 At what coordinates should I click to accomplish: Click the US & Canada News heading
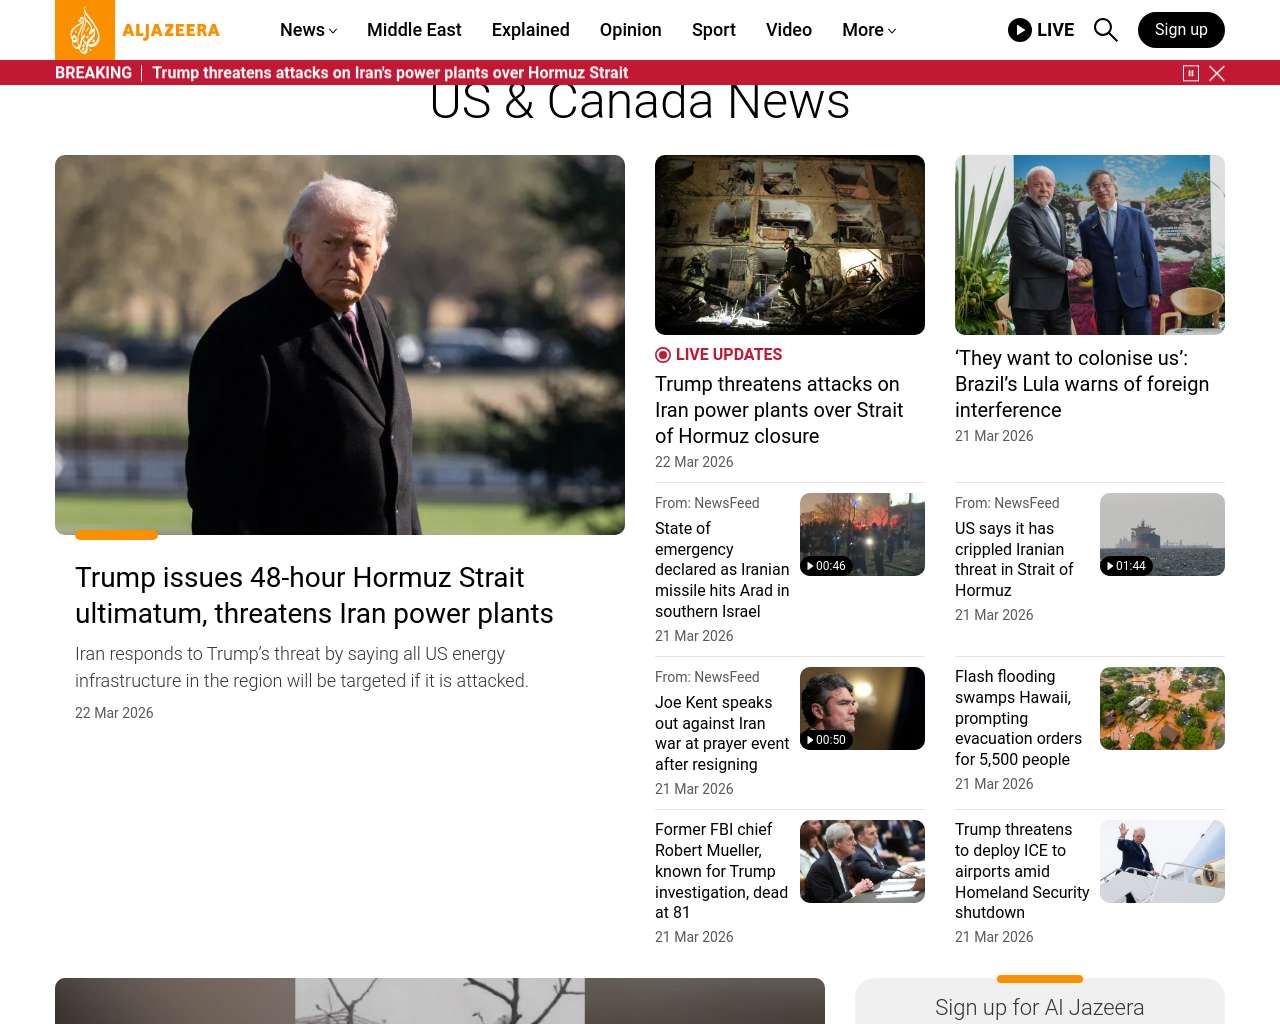[640, 102]
